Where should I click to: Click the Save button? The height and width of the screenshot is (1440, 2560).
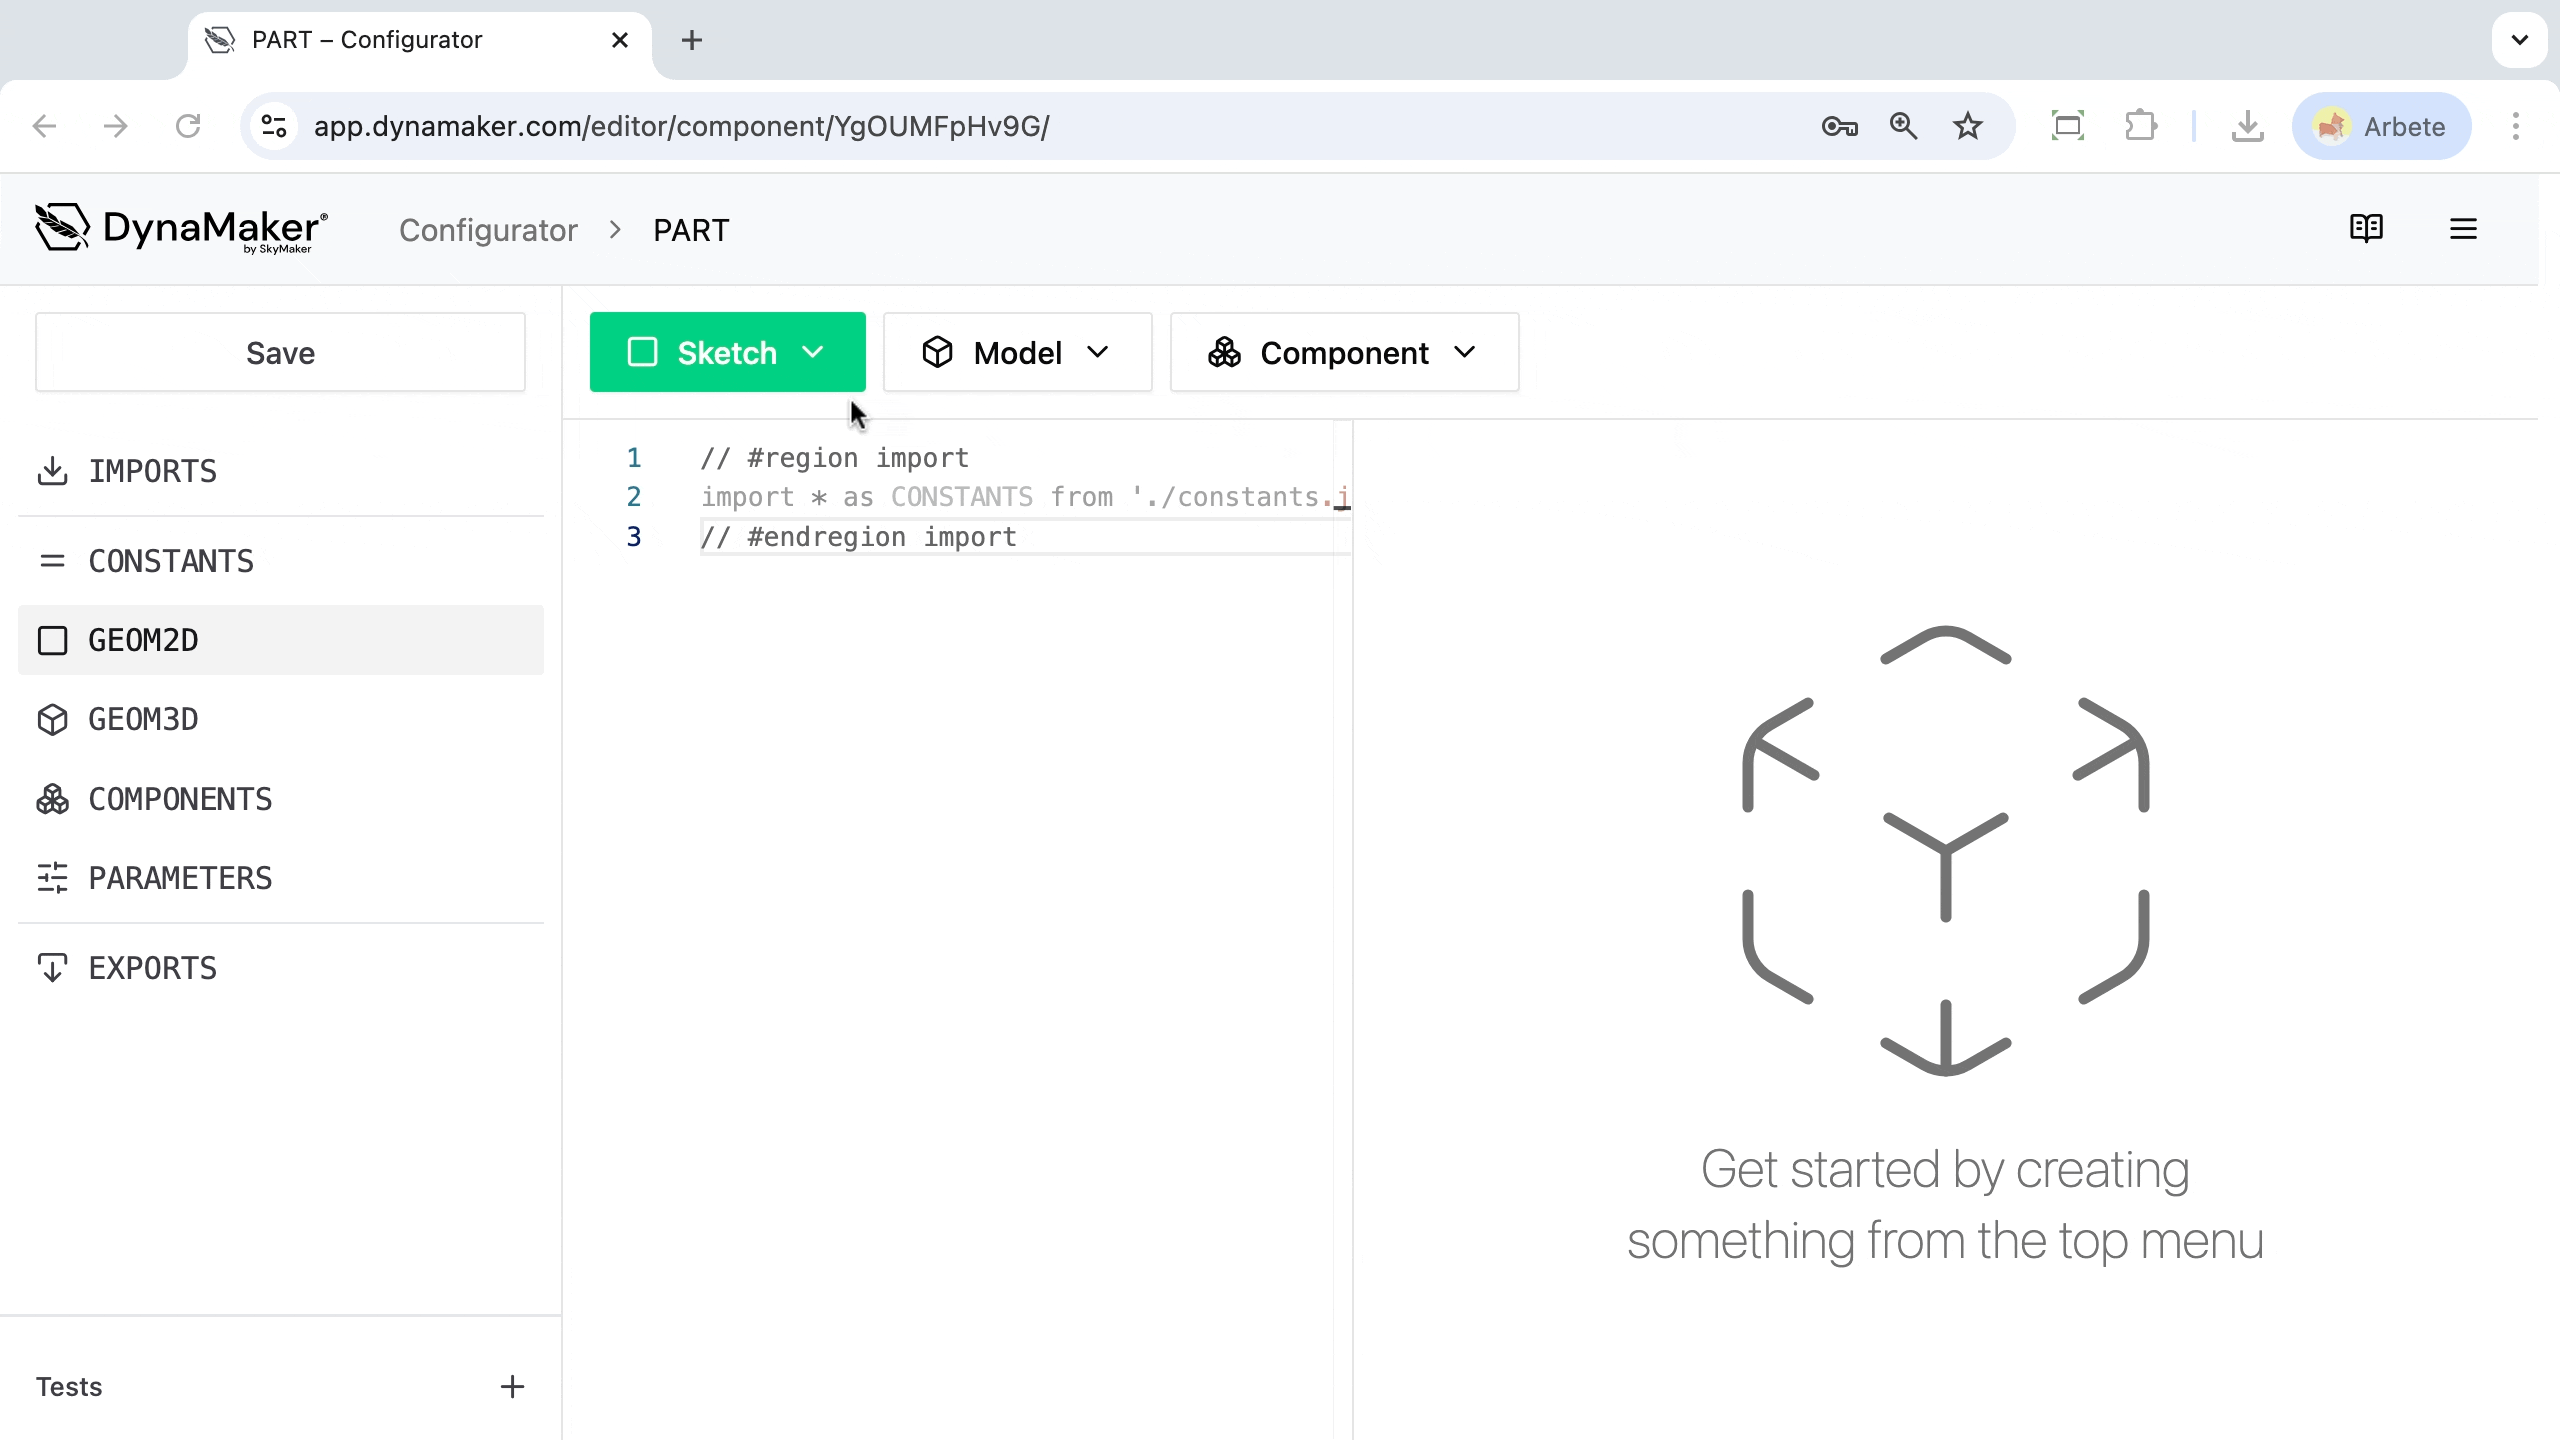[280, 352]
